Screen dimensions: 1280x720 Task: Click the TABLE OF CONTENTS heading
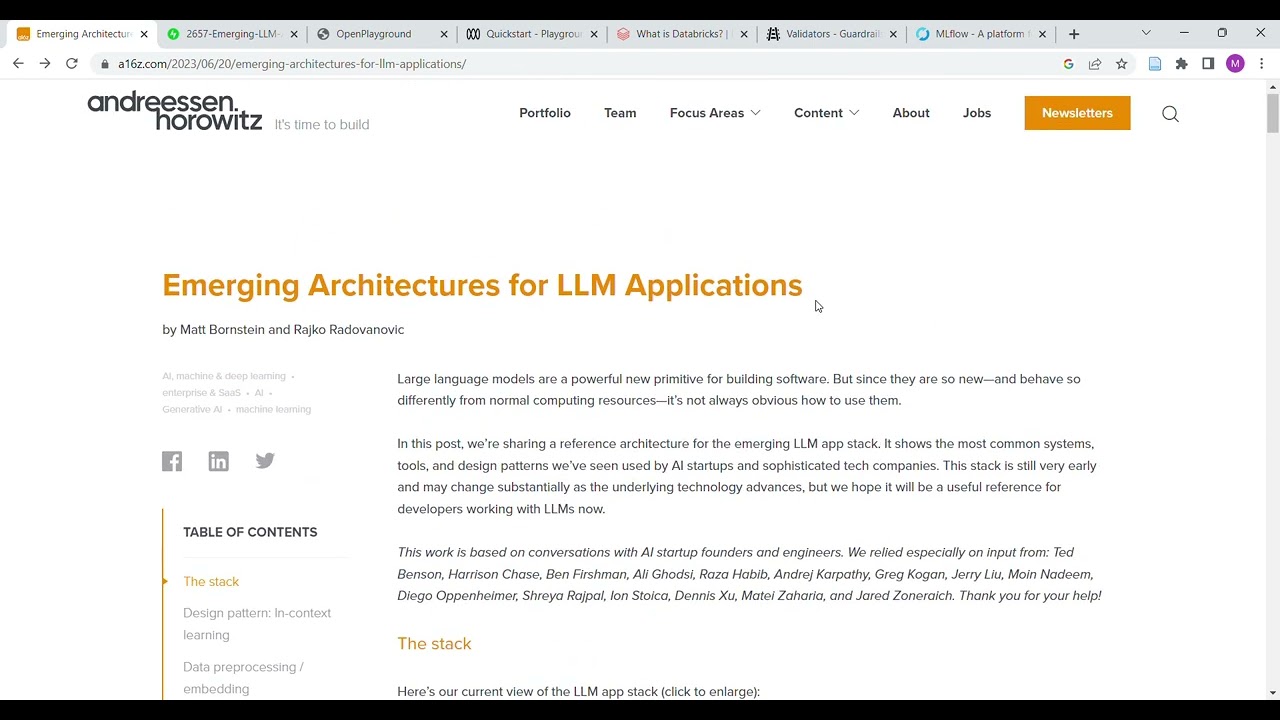[250, 532]
